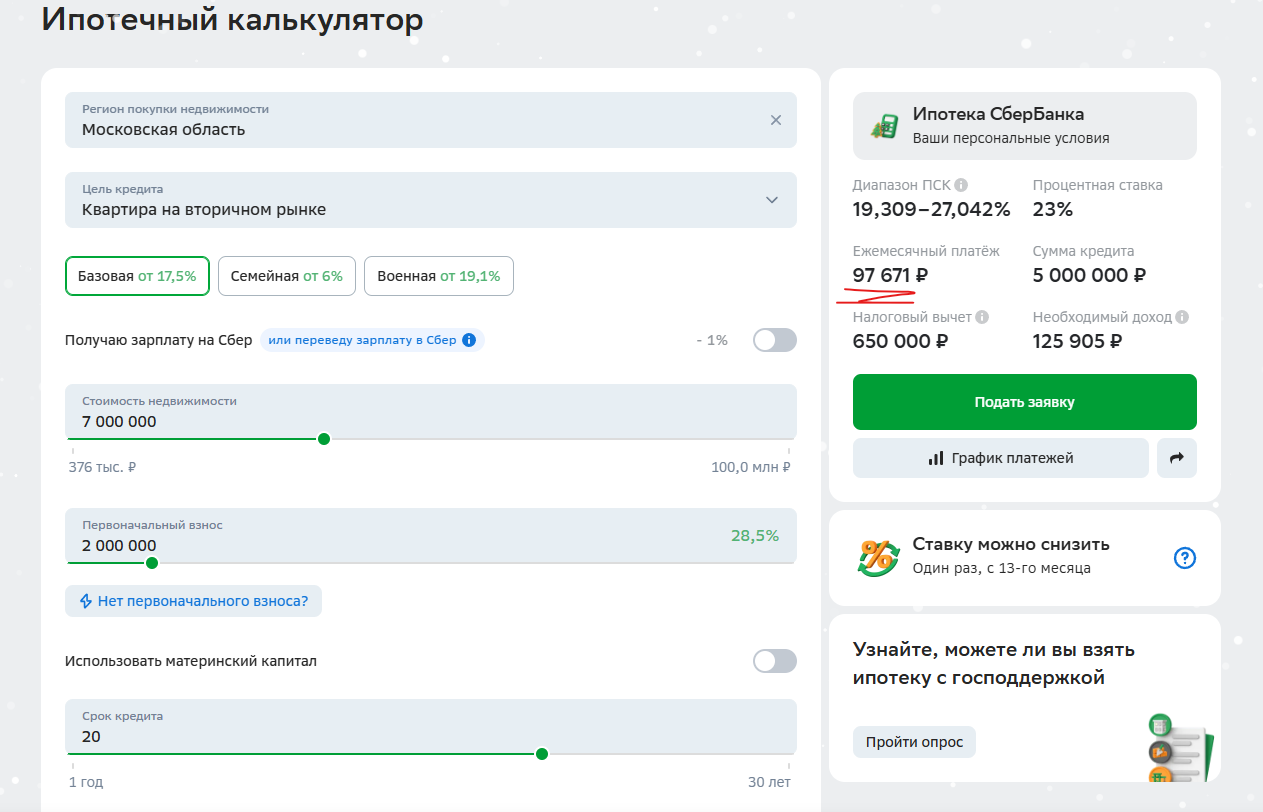Click the interest rate value 23%

click(1053, 209)
